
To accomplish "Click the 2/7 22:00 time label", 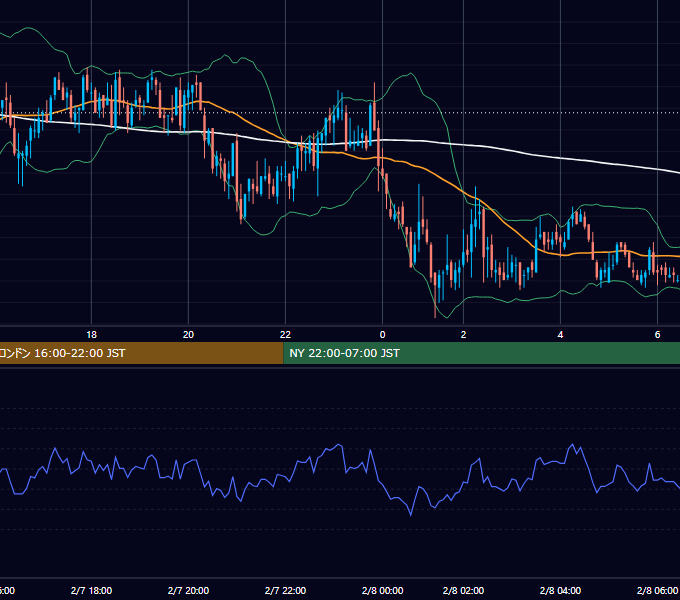I will click(x=285, y=590).
